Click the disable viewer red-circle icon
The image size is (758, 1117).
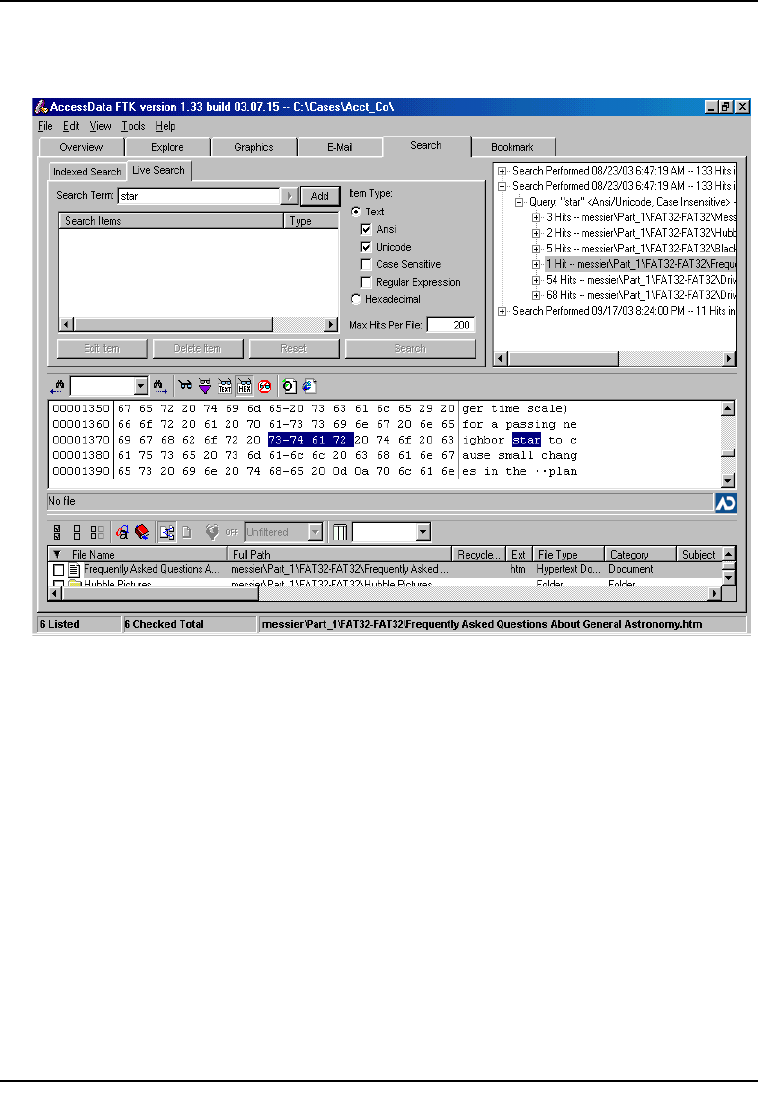pyautogui.click(x=264, y=386)
